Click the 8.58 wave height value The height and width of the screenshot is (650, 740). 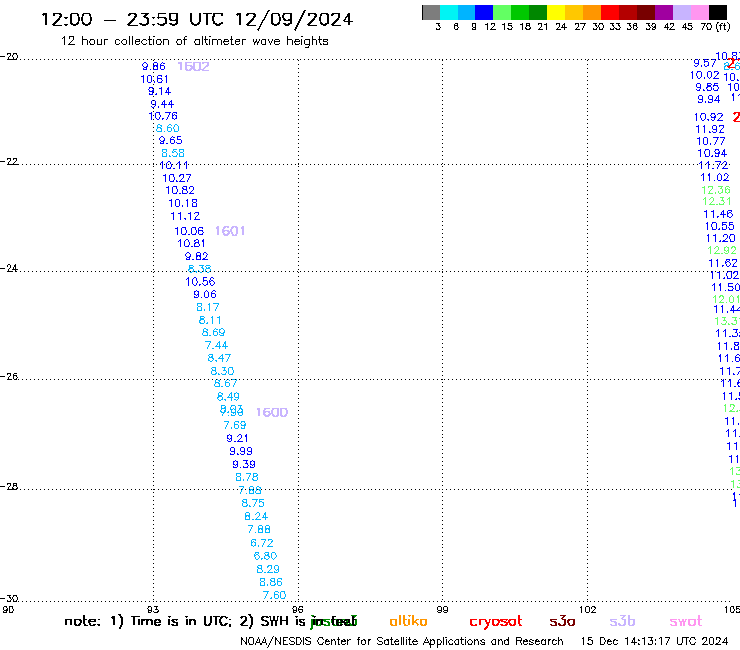(173, 153)
